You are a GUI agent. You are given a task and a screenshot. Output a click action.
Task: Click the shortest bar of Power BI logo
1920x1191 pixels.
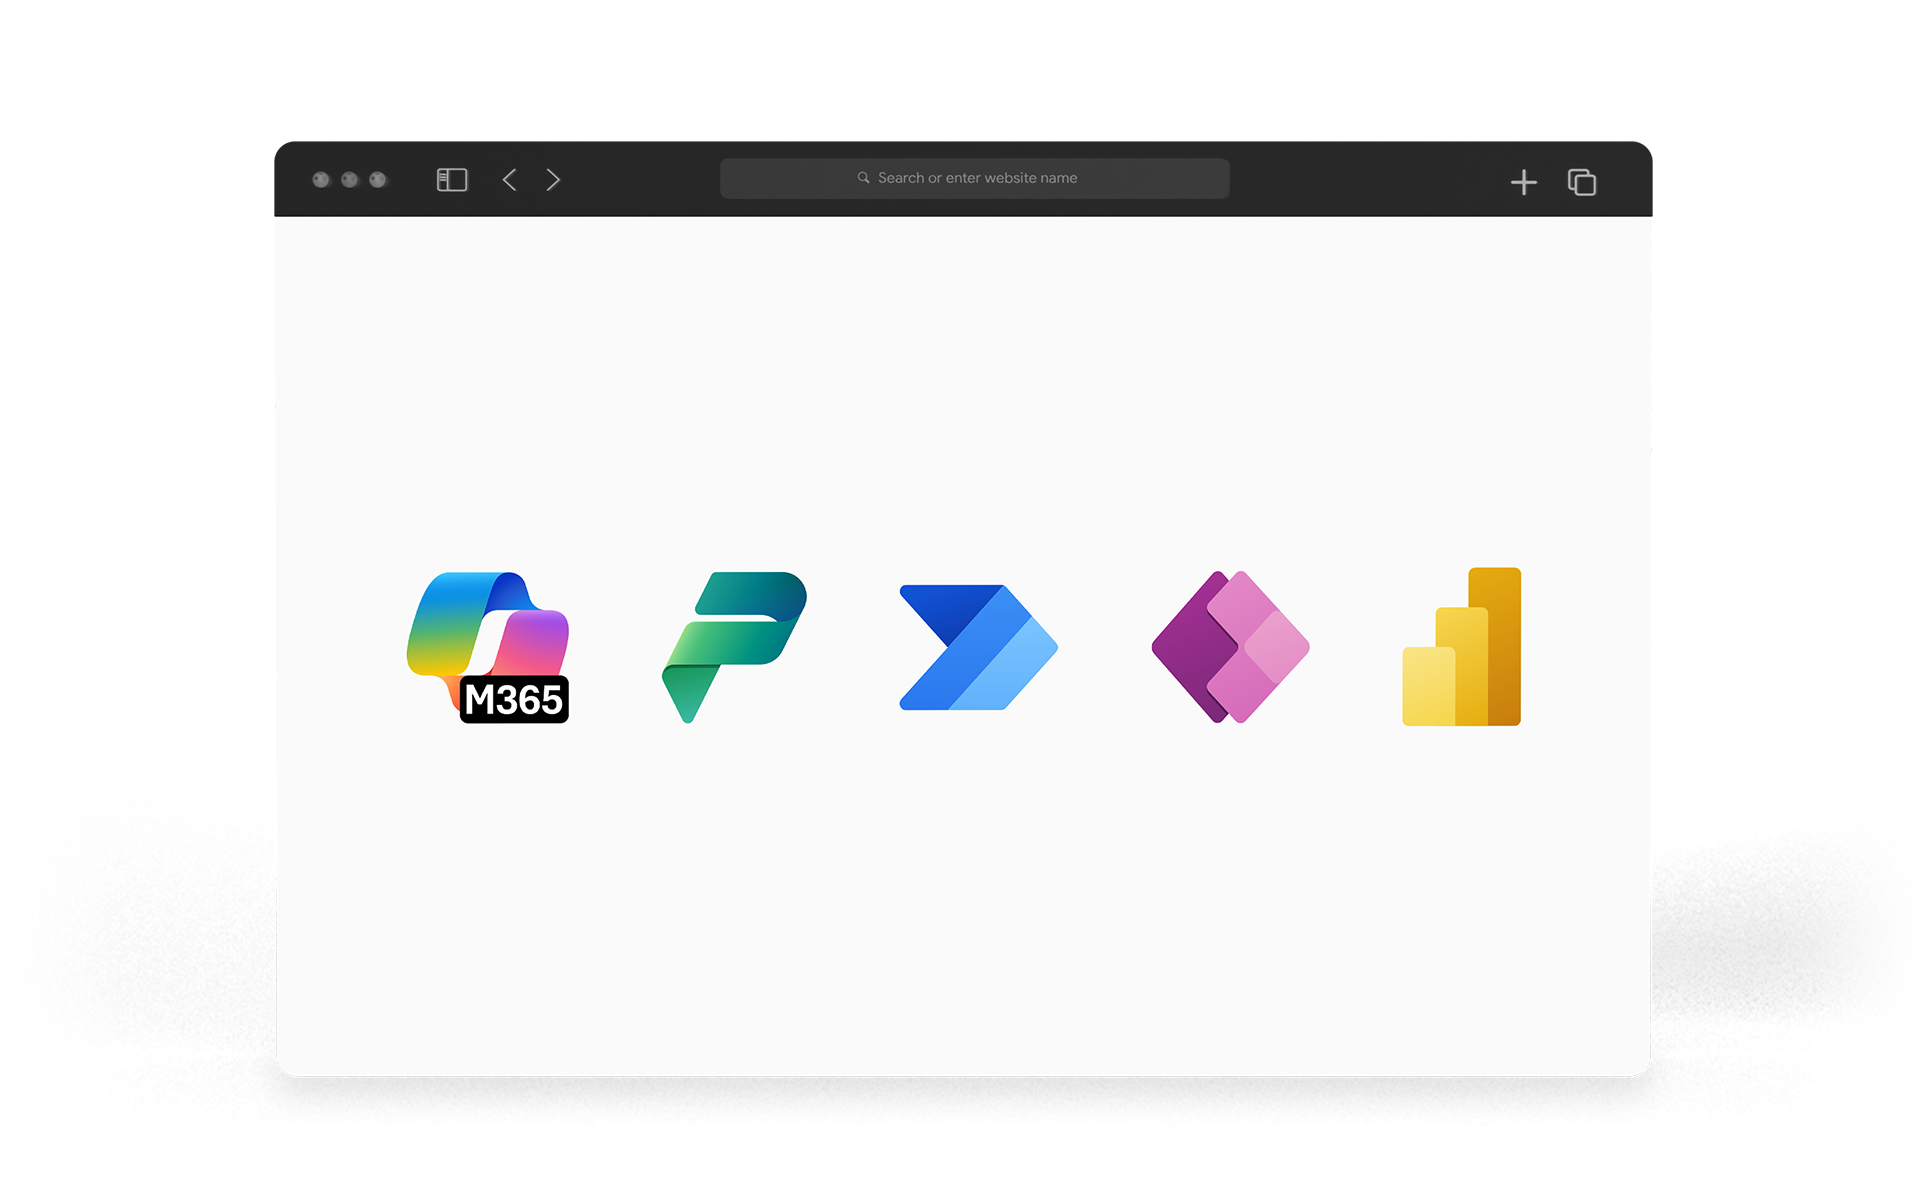tap(1427, 687)
